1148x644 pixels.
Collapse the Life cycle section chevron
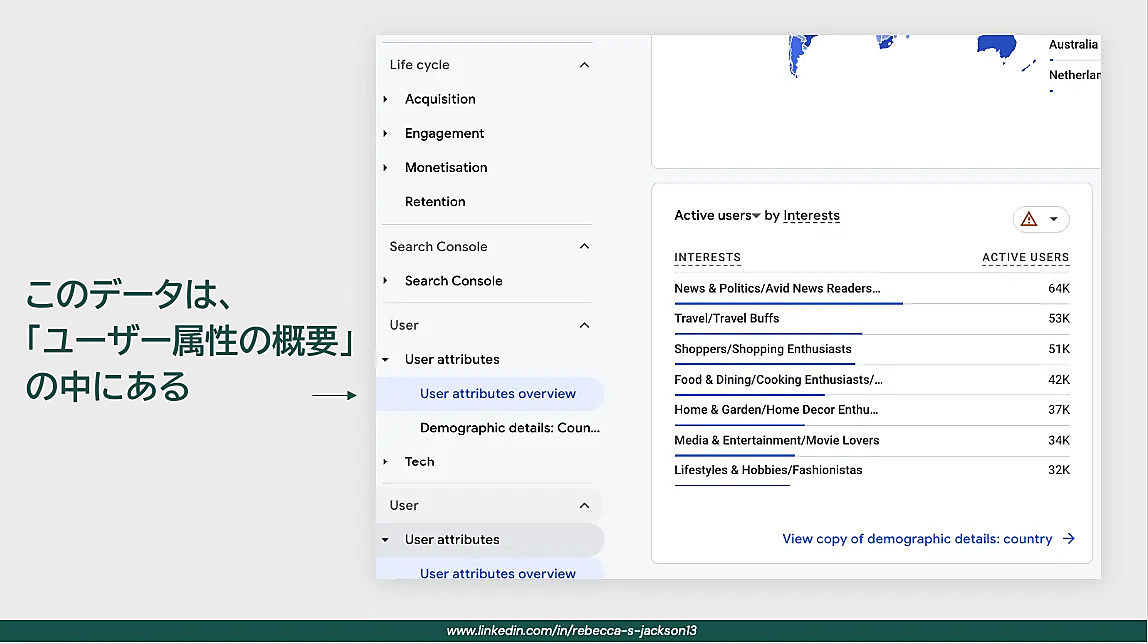point(585,65)
